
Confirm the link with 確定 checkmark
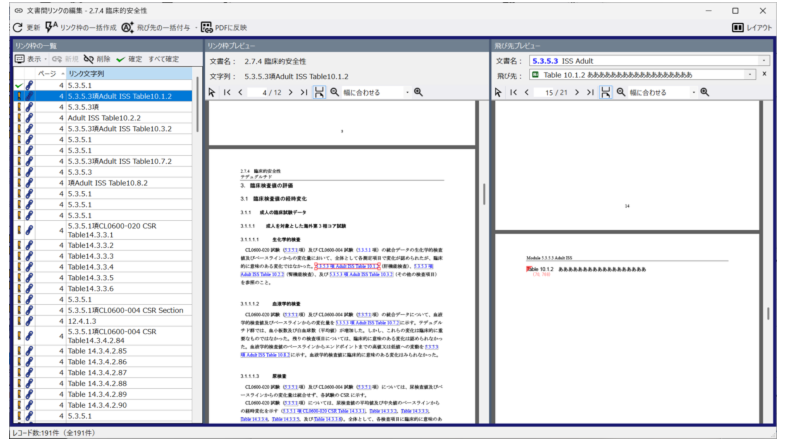click(128, 59)
